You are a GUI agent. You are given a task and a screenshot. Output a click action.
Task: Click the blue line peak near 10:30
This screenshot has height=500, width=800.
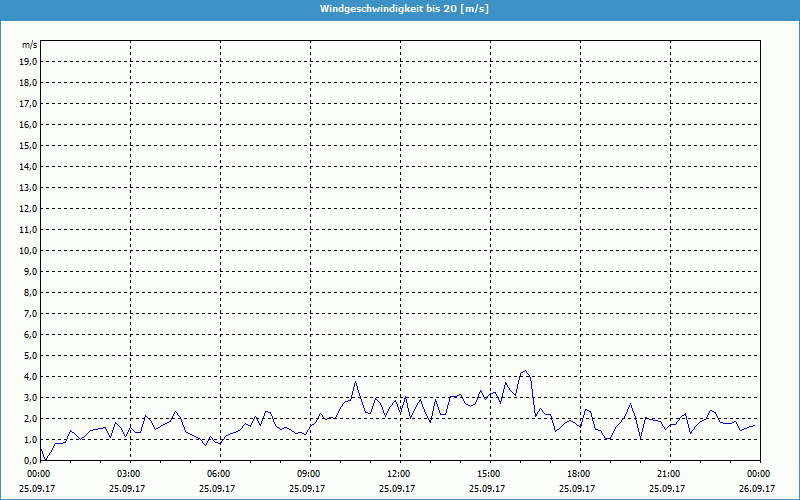(x=355, y=382)
